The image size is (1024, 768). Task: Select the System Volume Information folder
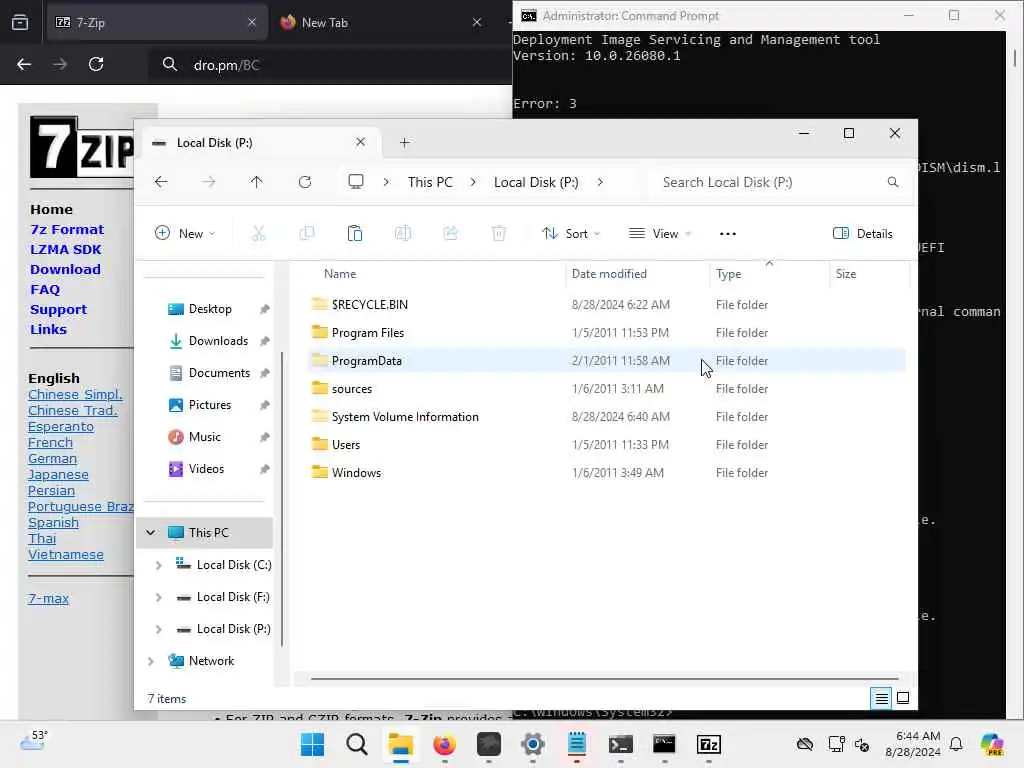click(x=405, y=417)
